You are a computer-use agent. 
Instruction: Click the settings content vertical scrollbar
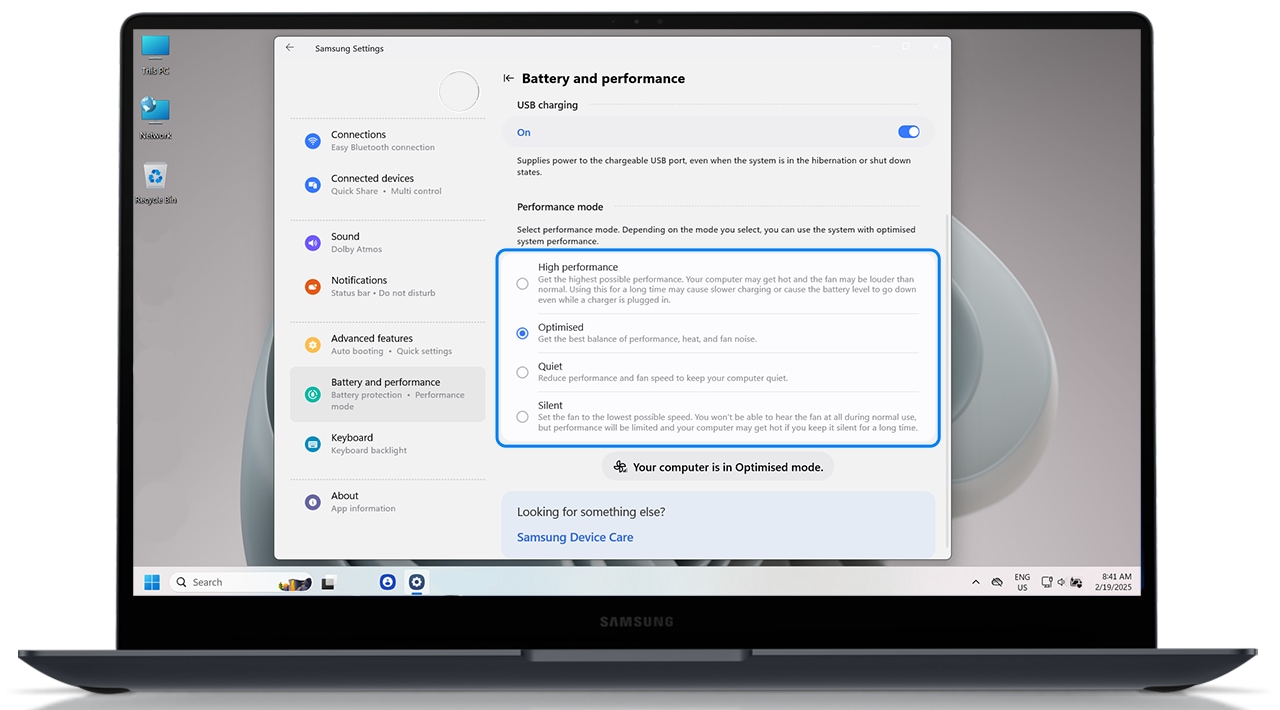tap(946, 382)
